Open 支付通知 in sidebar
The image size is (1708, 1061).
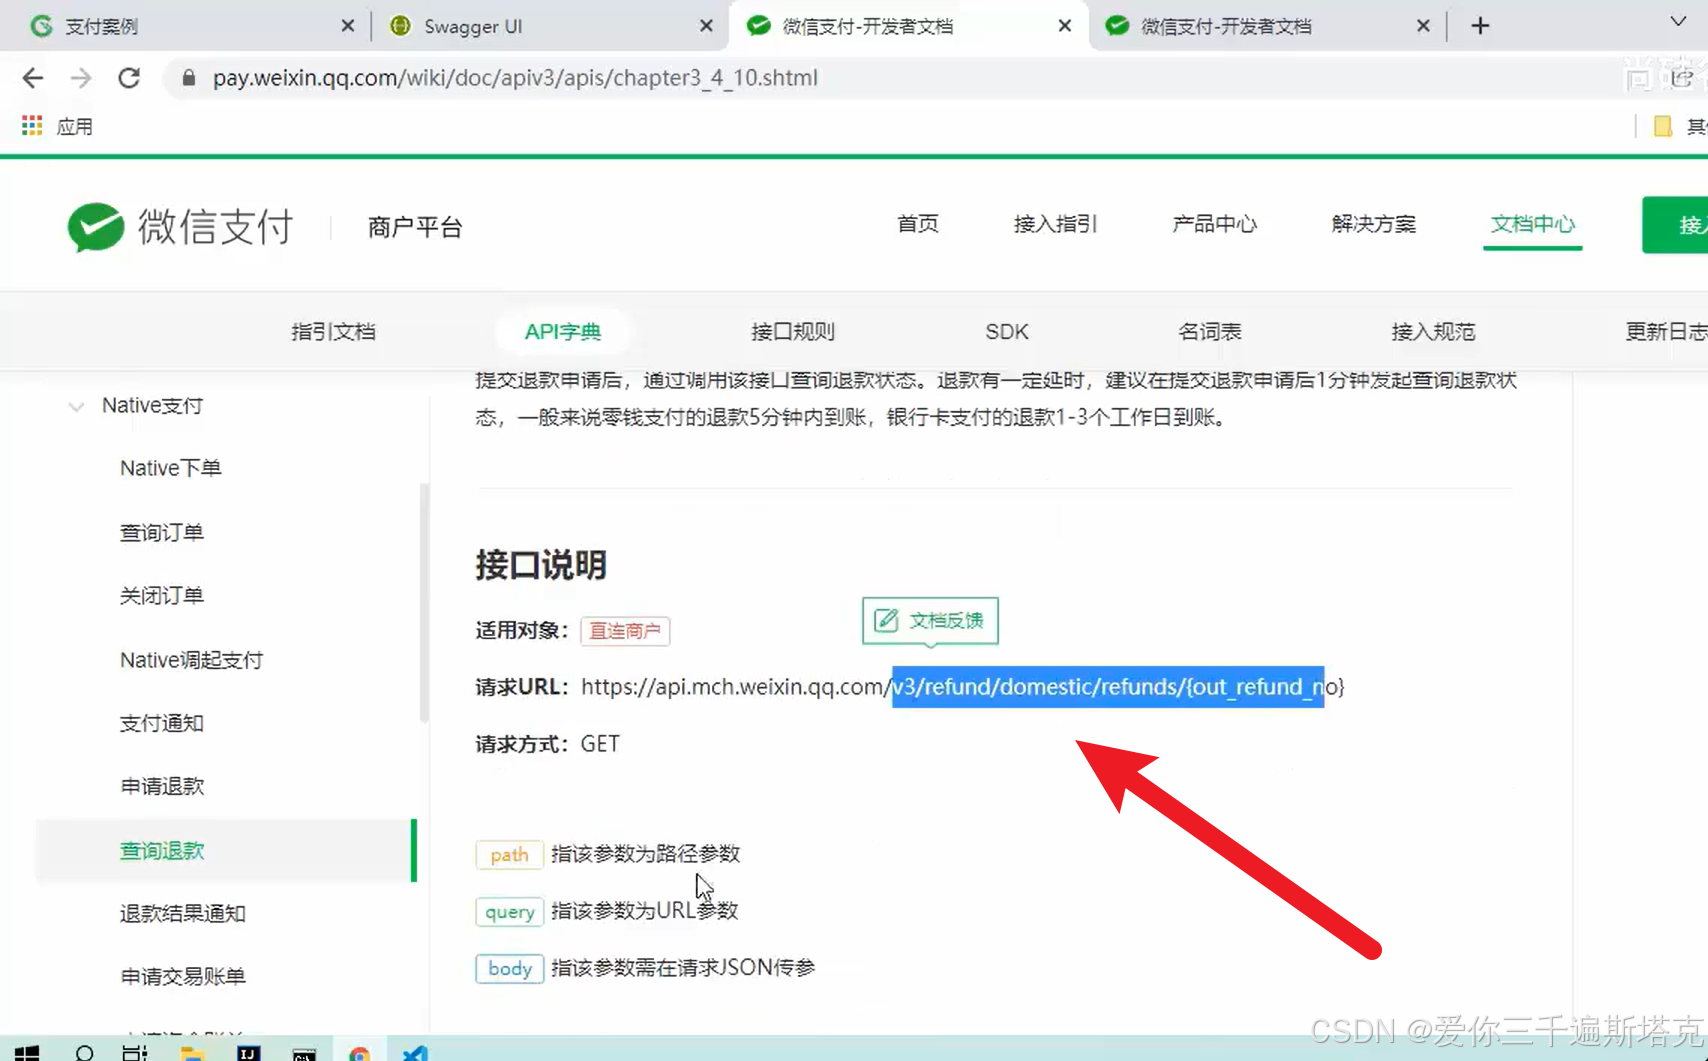(x=162, y=723)
